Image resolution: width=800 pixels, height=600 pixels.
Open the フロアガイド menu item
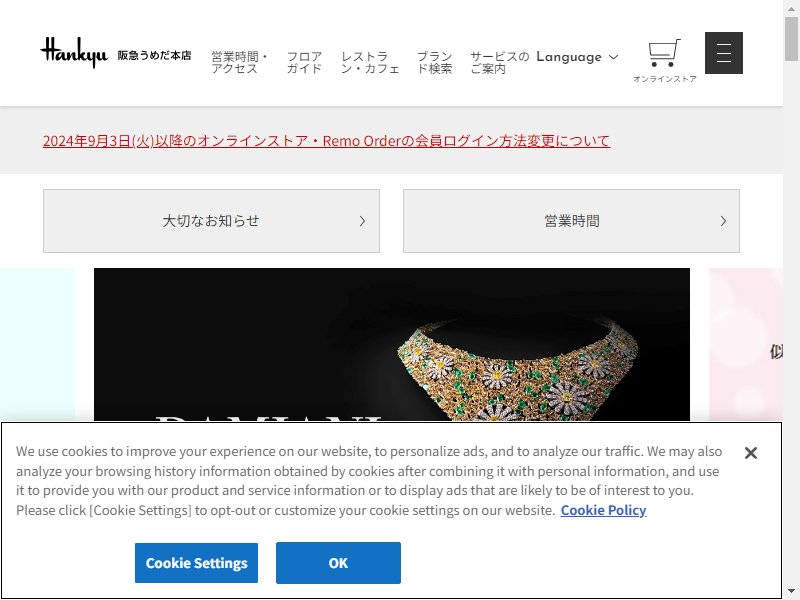coord(305,62)
